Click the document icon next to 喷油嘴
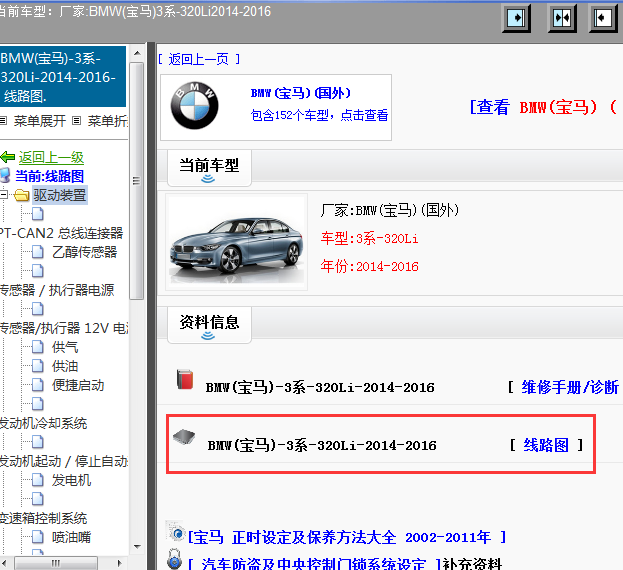Image resolution: width=623 pixels, height=570 pixels. 38,537
